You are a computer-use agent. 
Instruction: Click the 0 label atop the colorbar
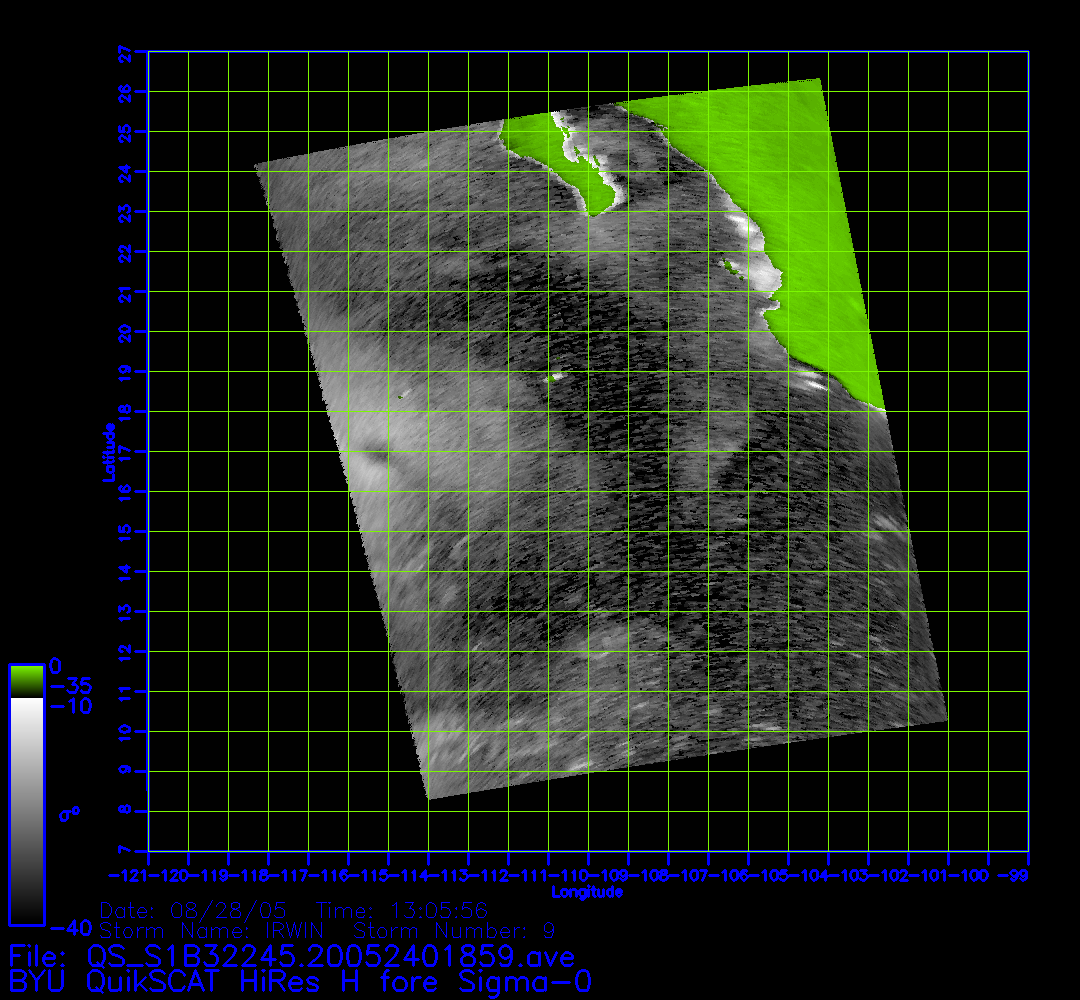55,666
